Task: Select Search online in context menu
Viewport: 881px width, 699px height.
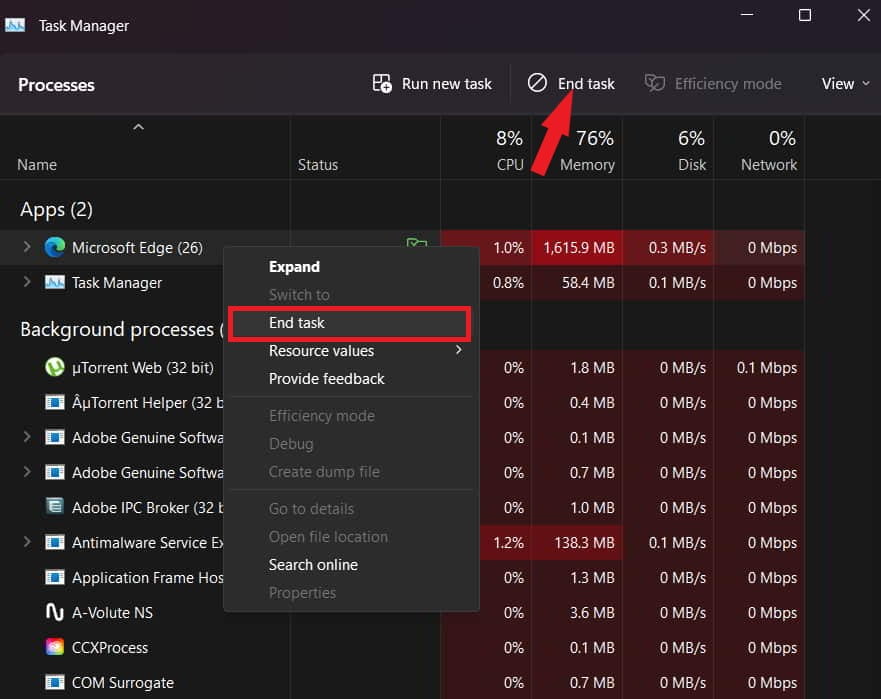Action: (x=313, y=565)
